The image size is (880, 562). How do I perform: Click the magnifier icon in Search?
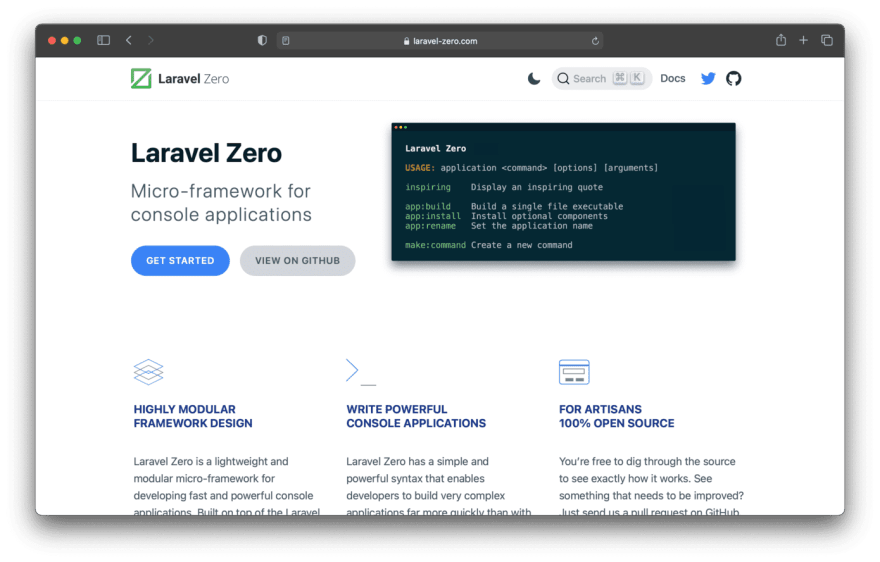pos(563,79)
